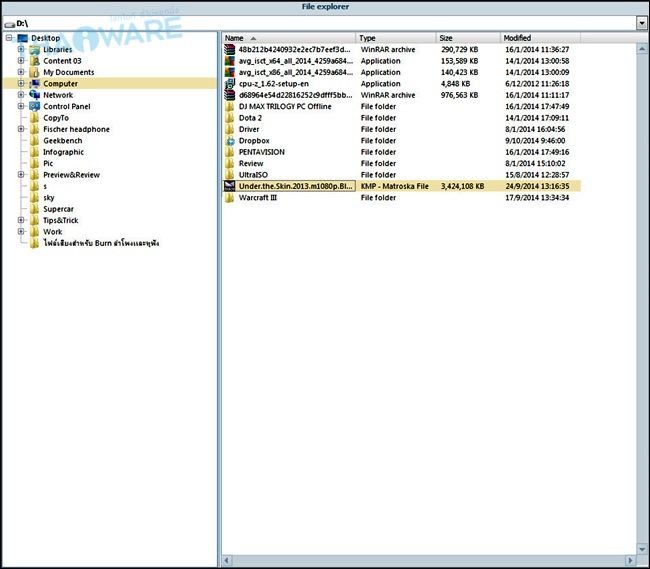The width and height of the screenshot is (650, 569).
Task: Sort by the Name column header
Action: (289, 38)
